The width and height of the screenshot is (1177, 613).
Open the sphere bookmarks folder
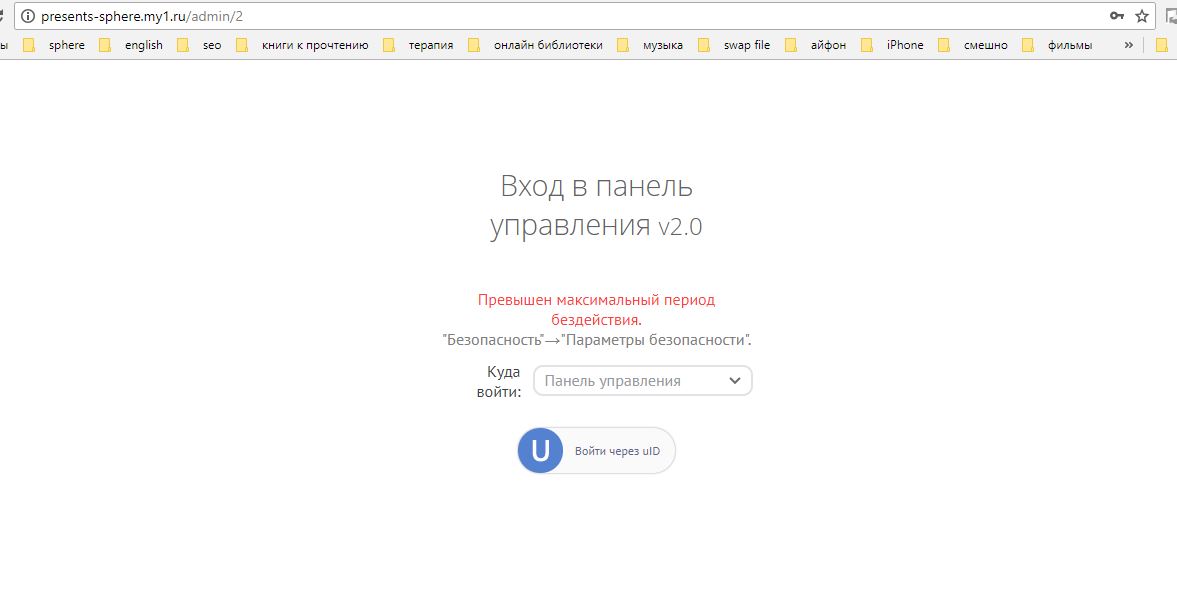[54, 45]
